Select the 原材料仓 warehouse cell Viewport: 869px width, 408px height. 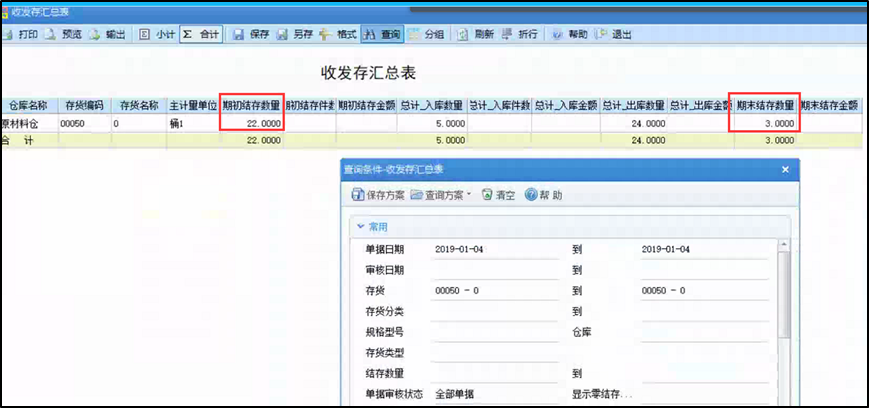[28, 123]
